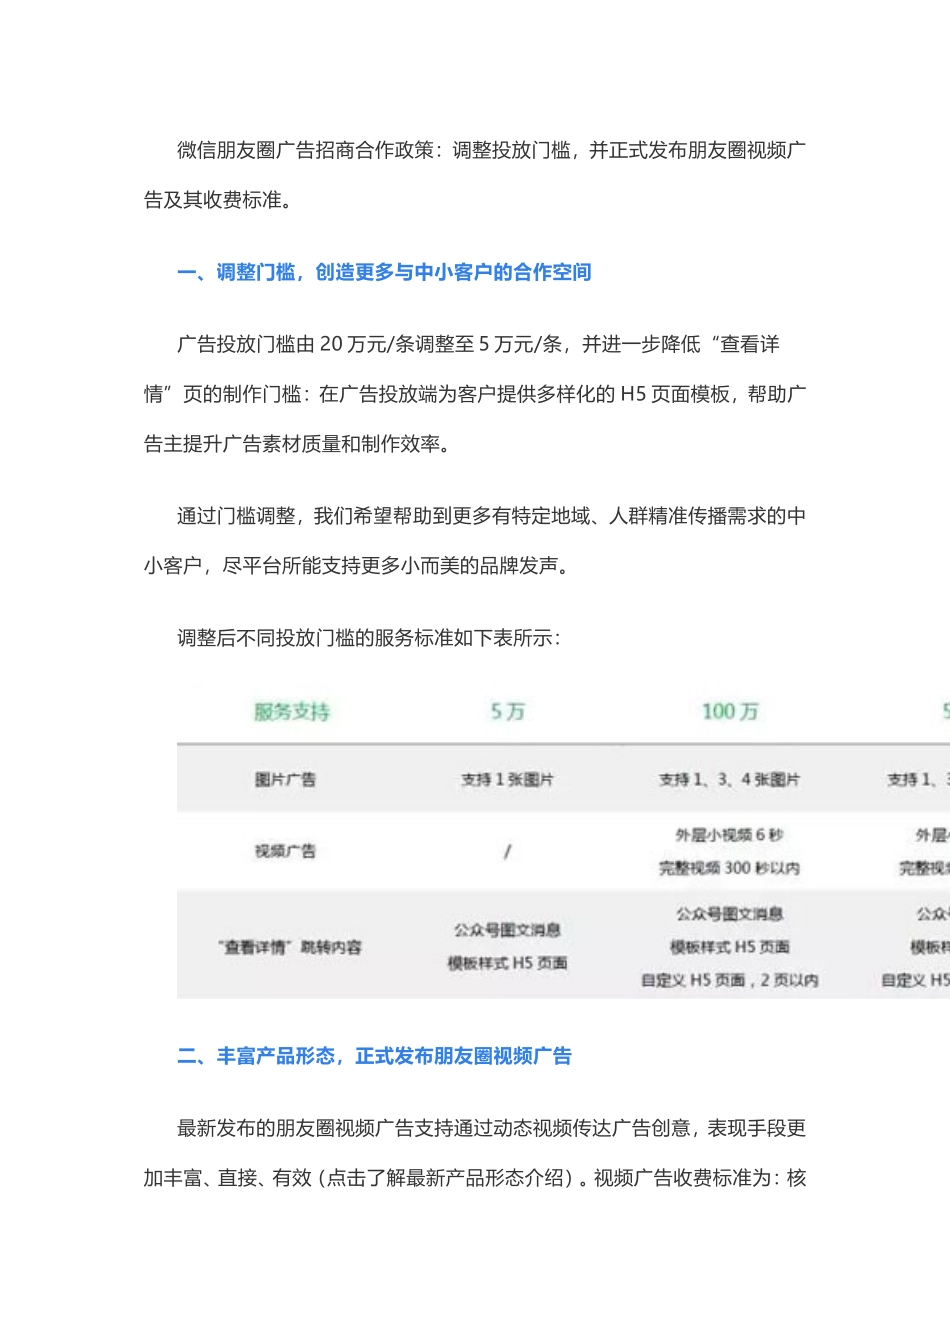This screenshot has width=950, height=1344.
Task: Click the row label 图片广告
Action: 285,779
